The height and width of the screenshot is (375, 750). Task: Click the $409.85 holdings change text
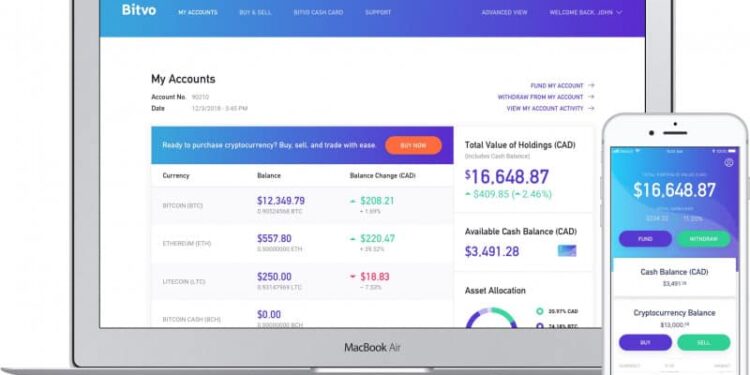(x=508, y=194)
